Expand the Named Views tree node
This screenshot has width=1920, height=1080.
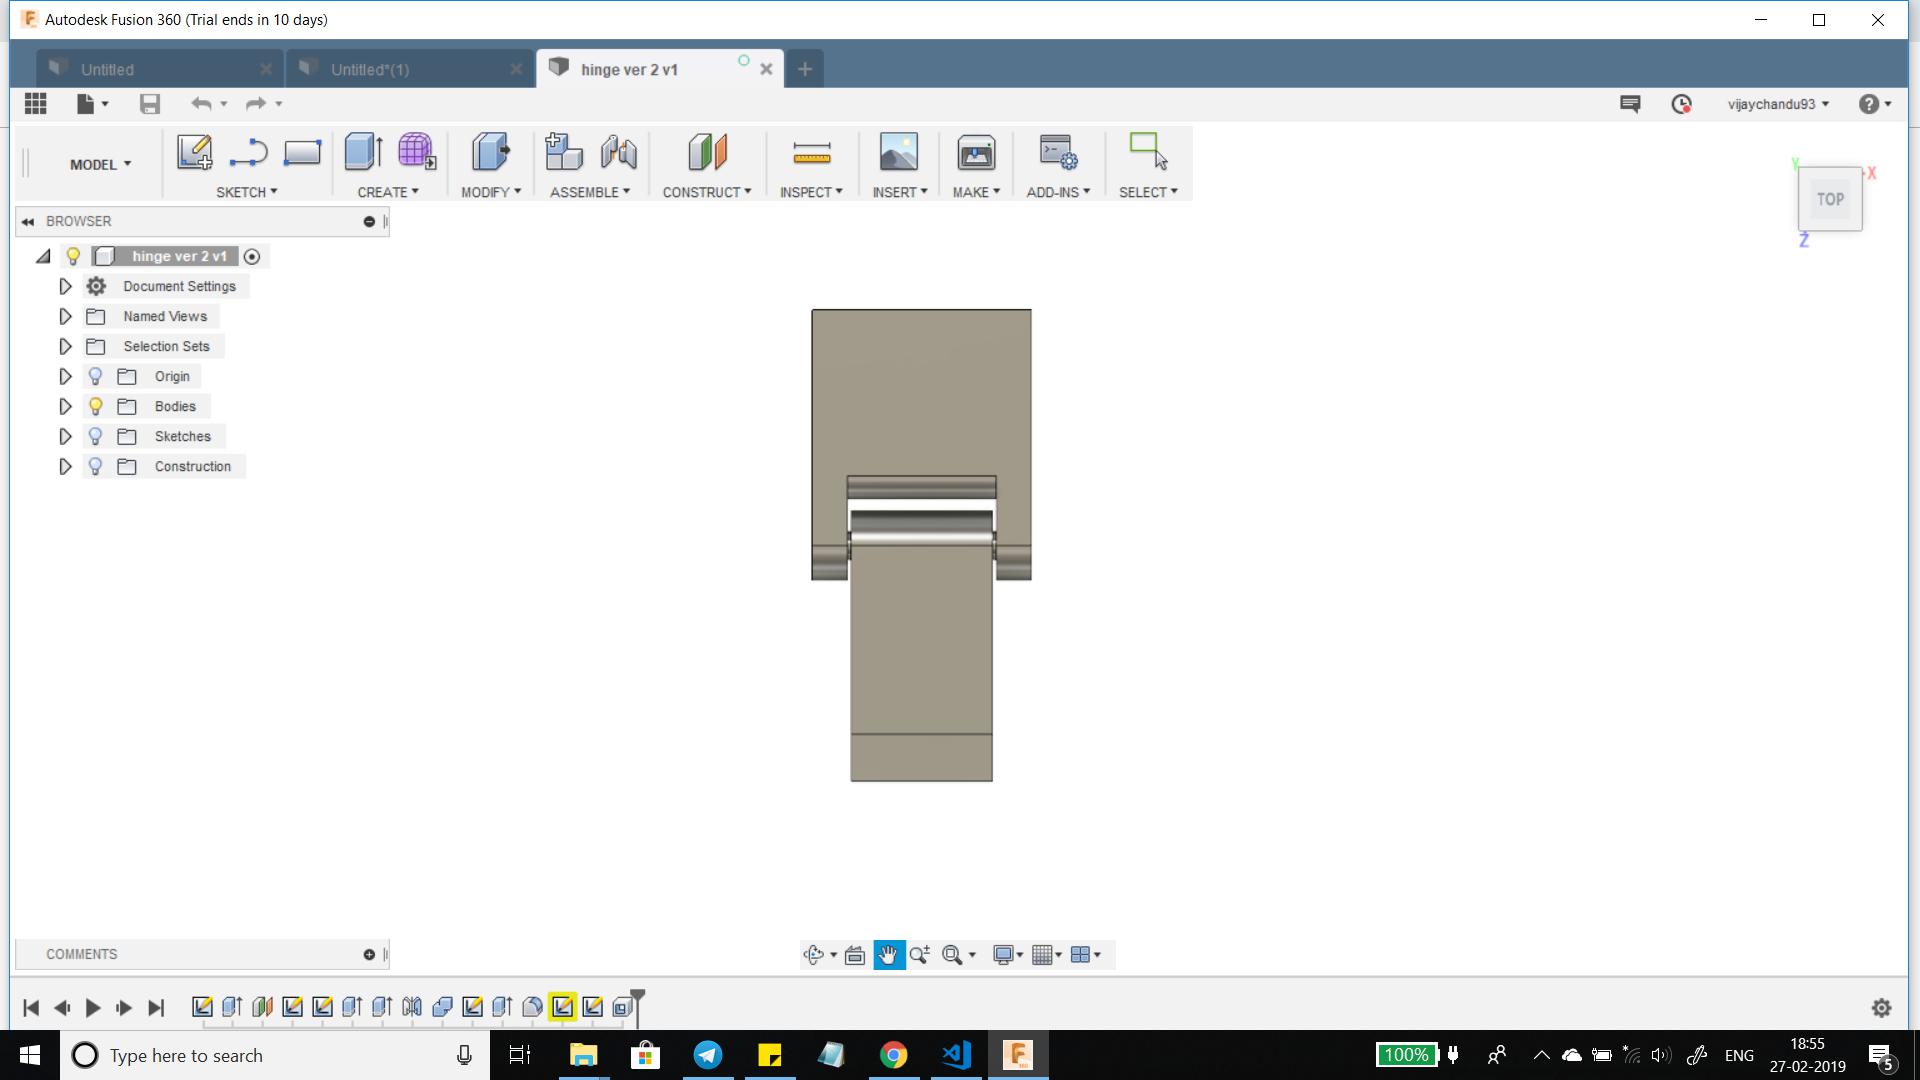(65, 316)
